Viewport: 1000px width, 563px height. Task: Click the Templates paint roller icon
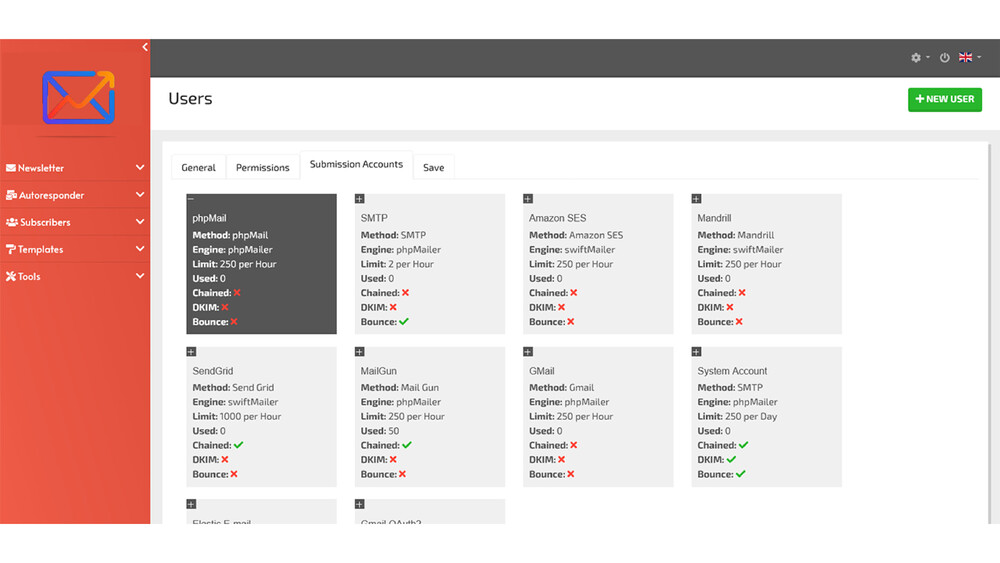tap(11, 249)
